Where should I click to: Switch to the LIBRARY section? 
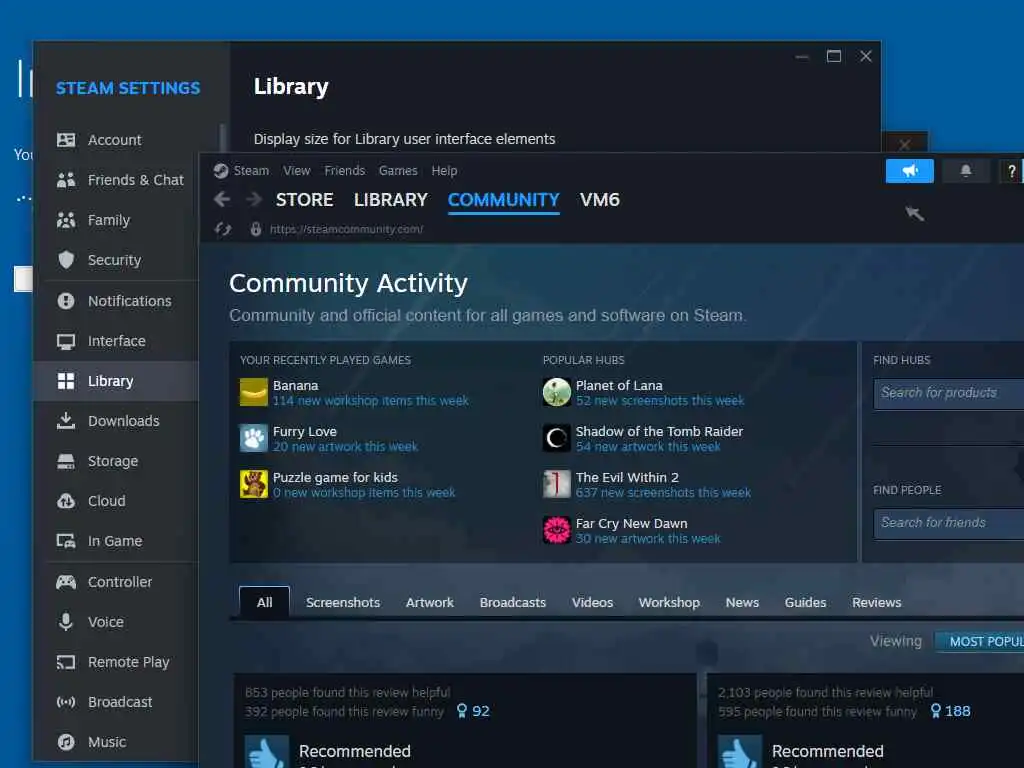point(391,200)
